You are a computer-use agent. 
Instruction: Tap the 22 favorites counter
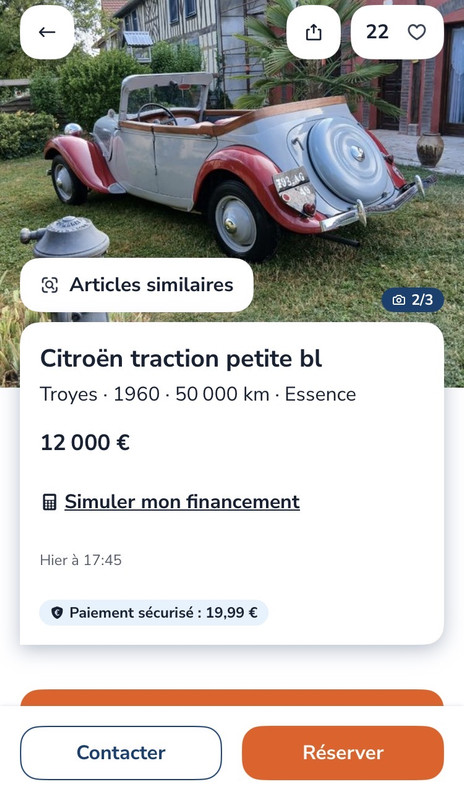point(377,32)
